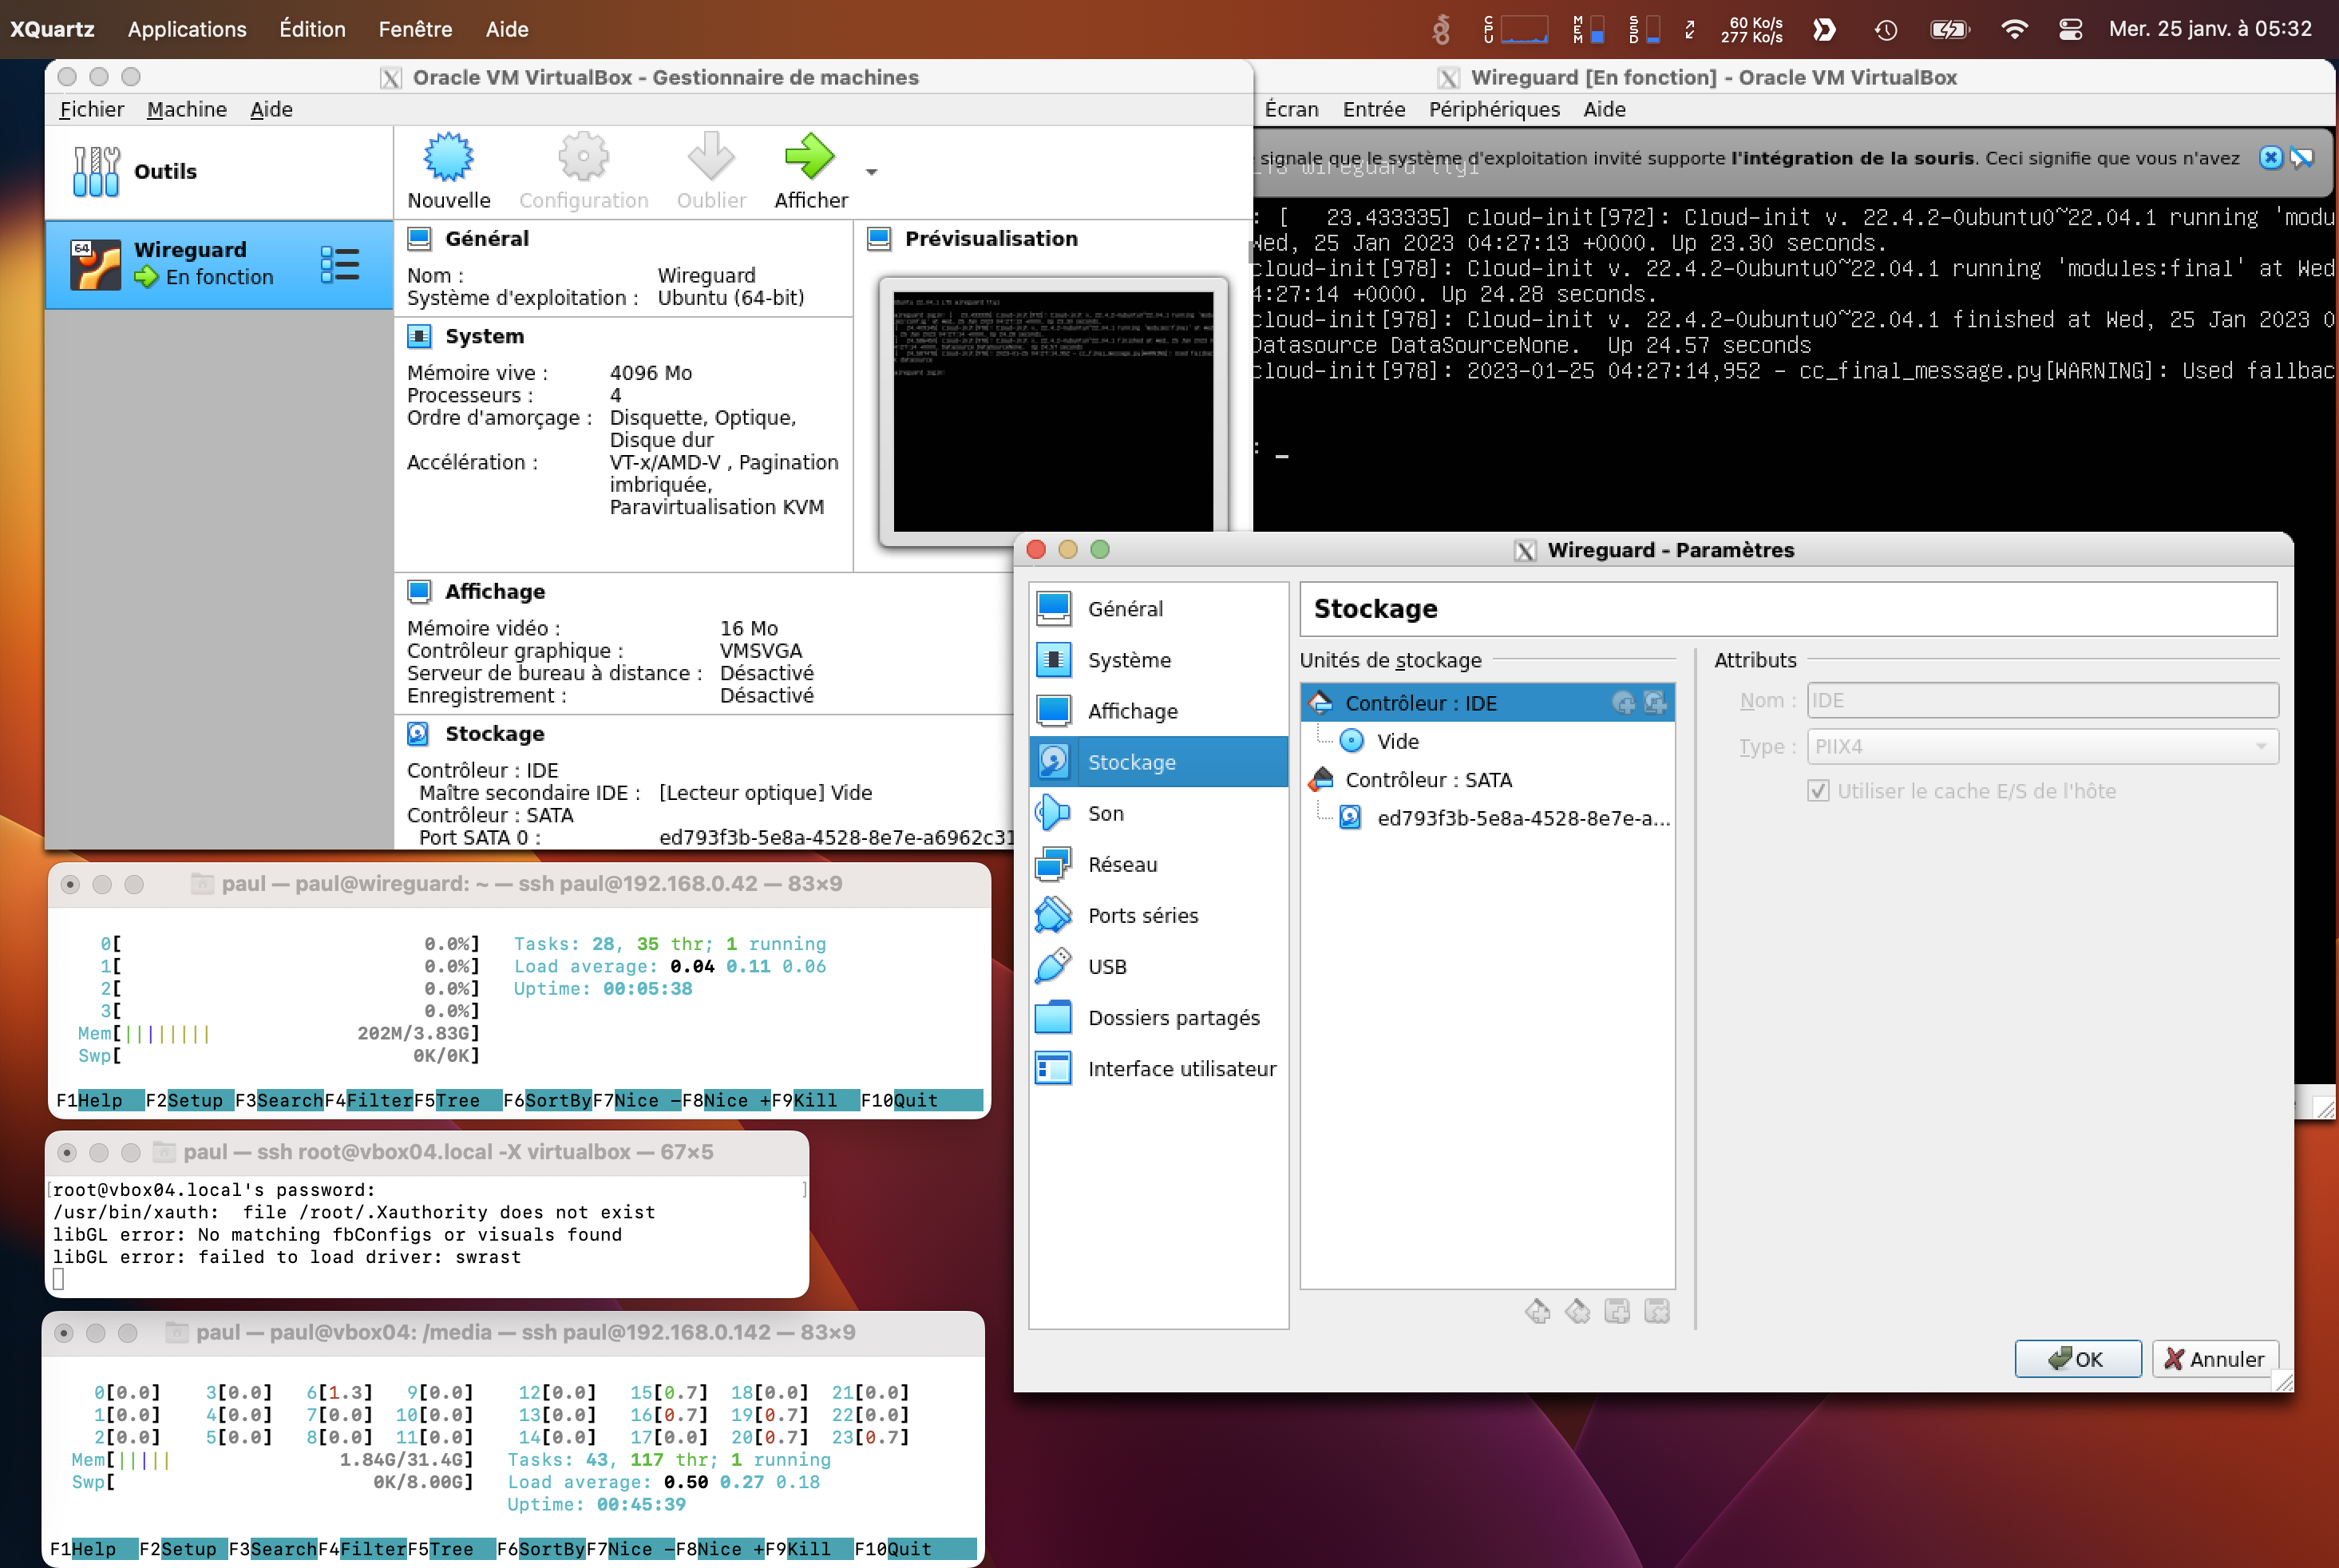Open the Aide menu in VirtualBox manager
Screen dimensions: 2339x1568
(270, 109)
